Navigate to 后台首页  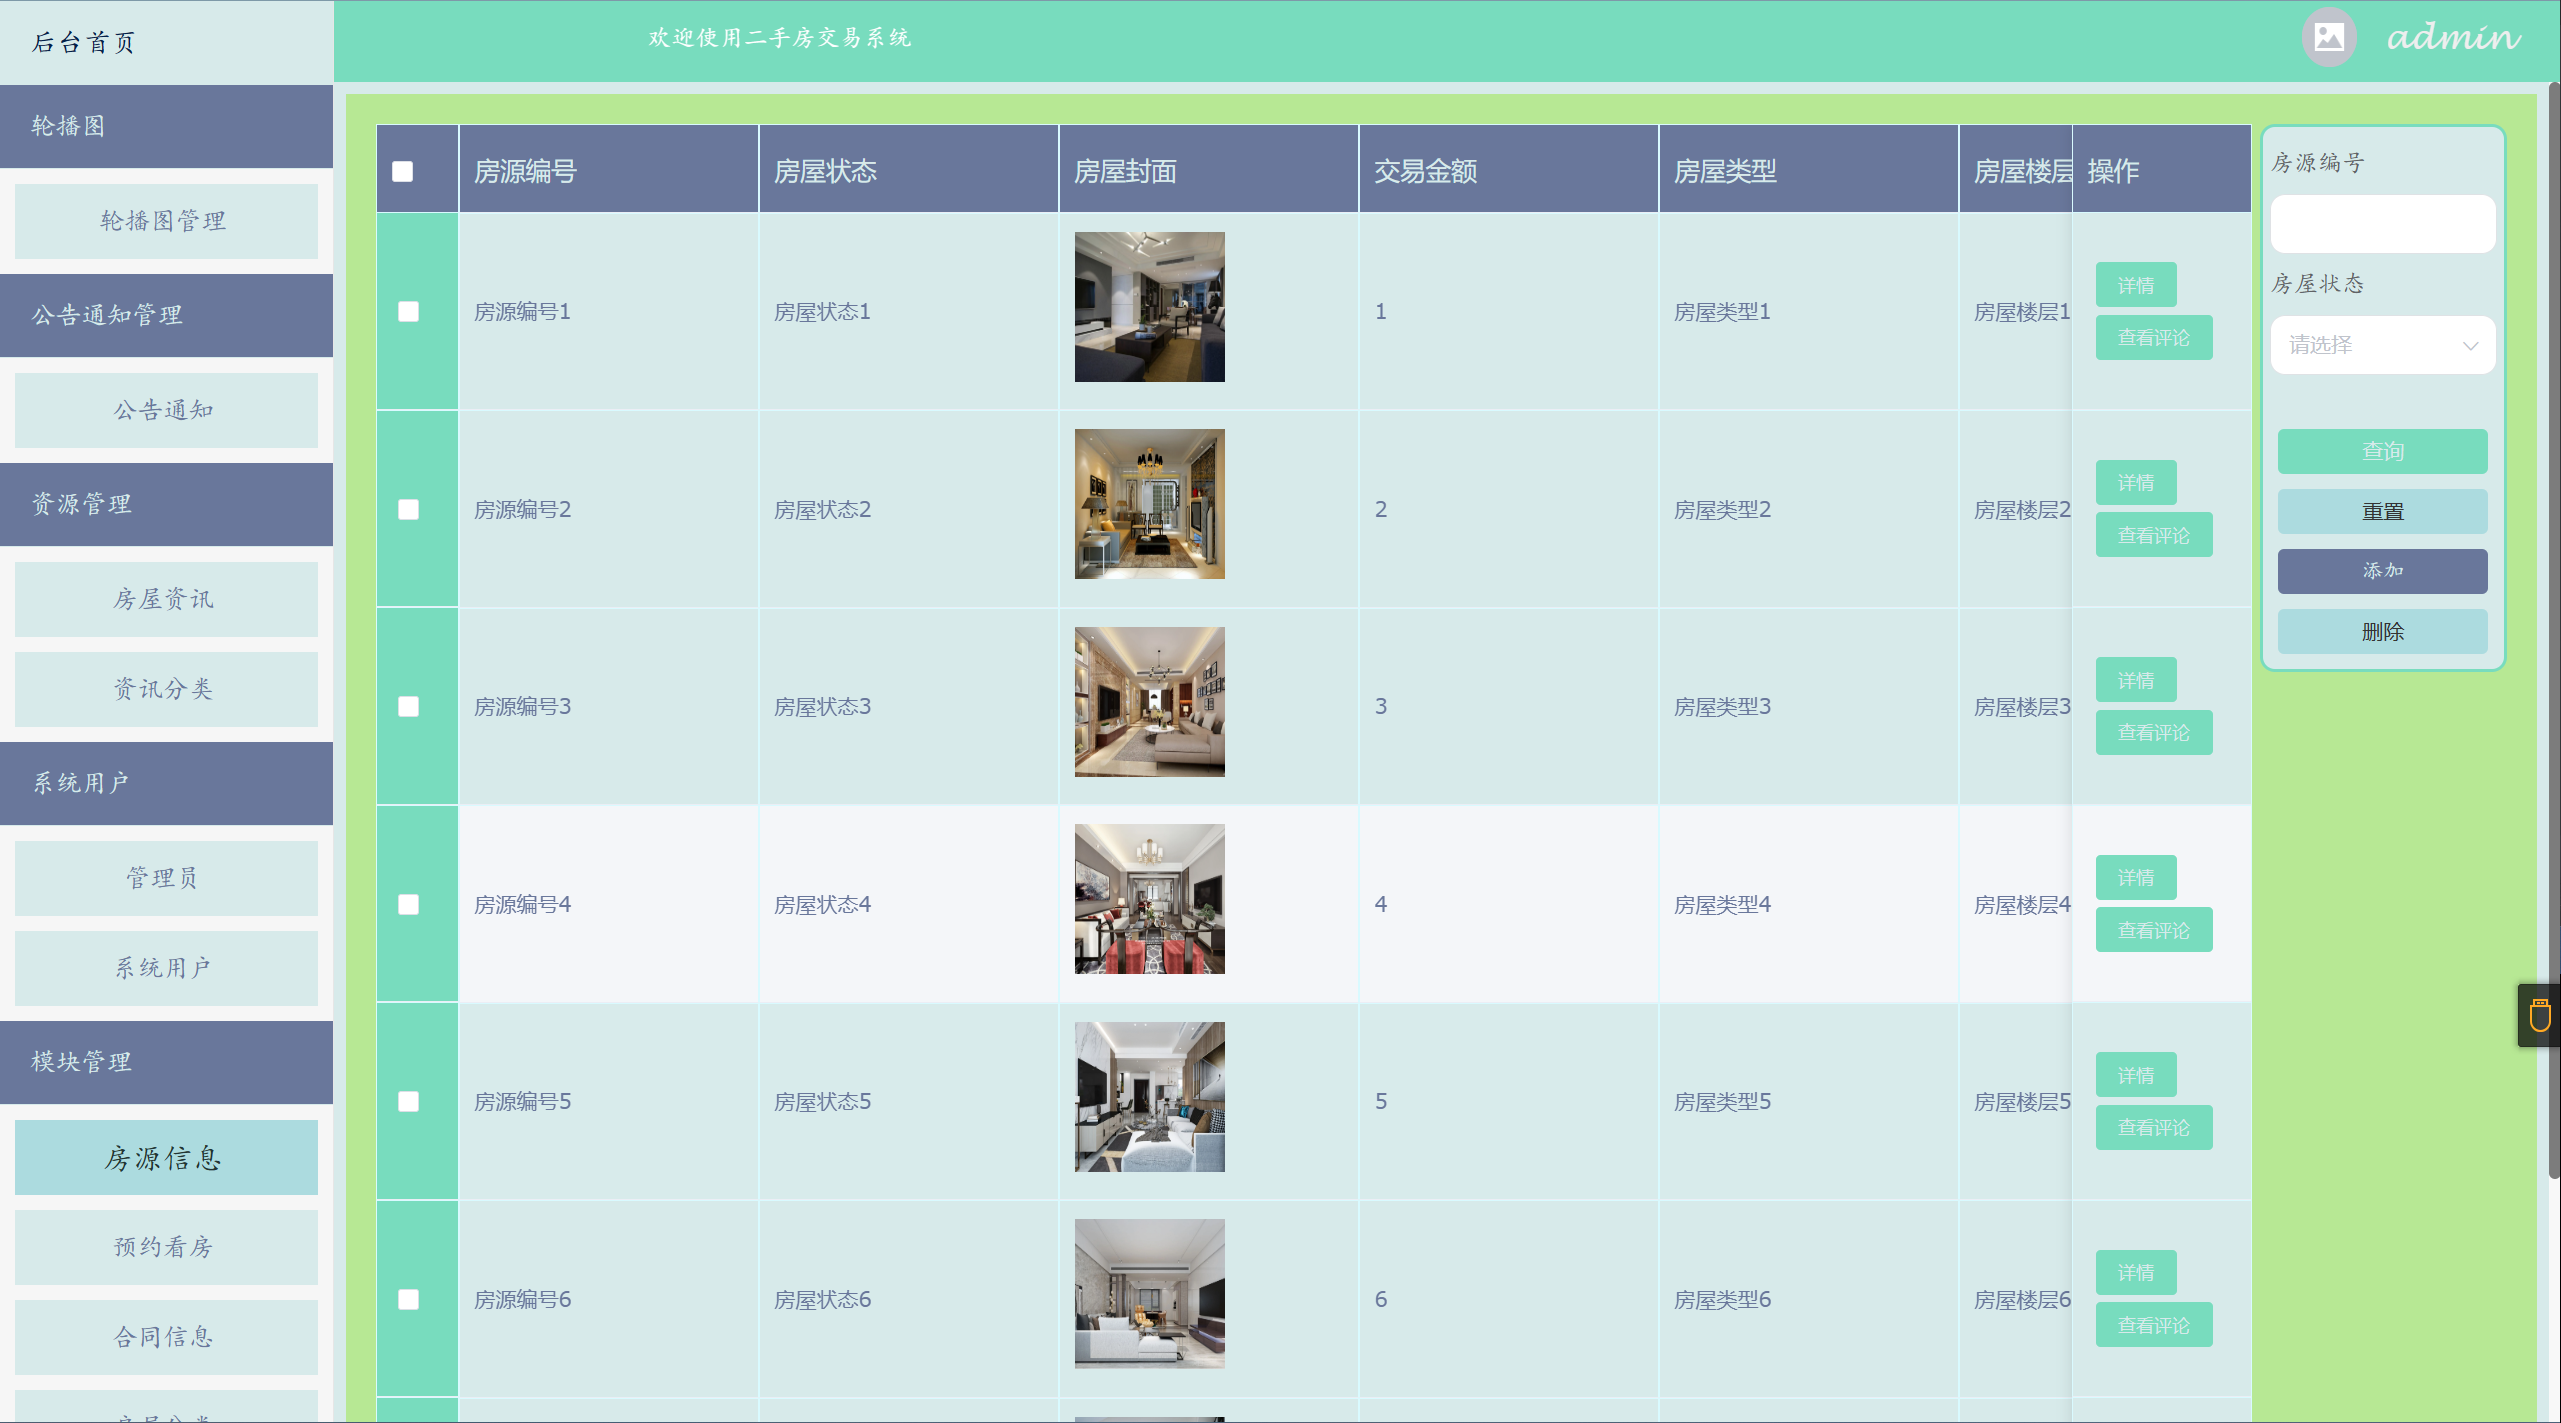click(84, 42)
